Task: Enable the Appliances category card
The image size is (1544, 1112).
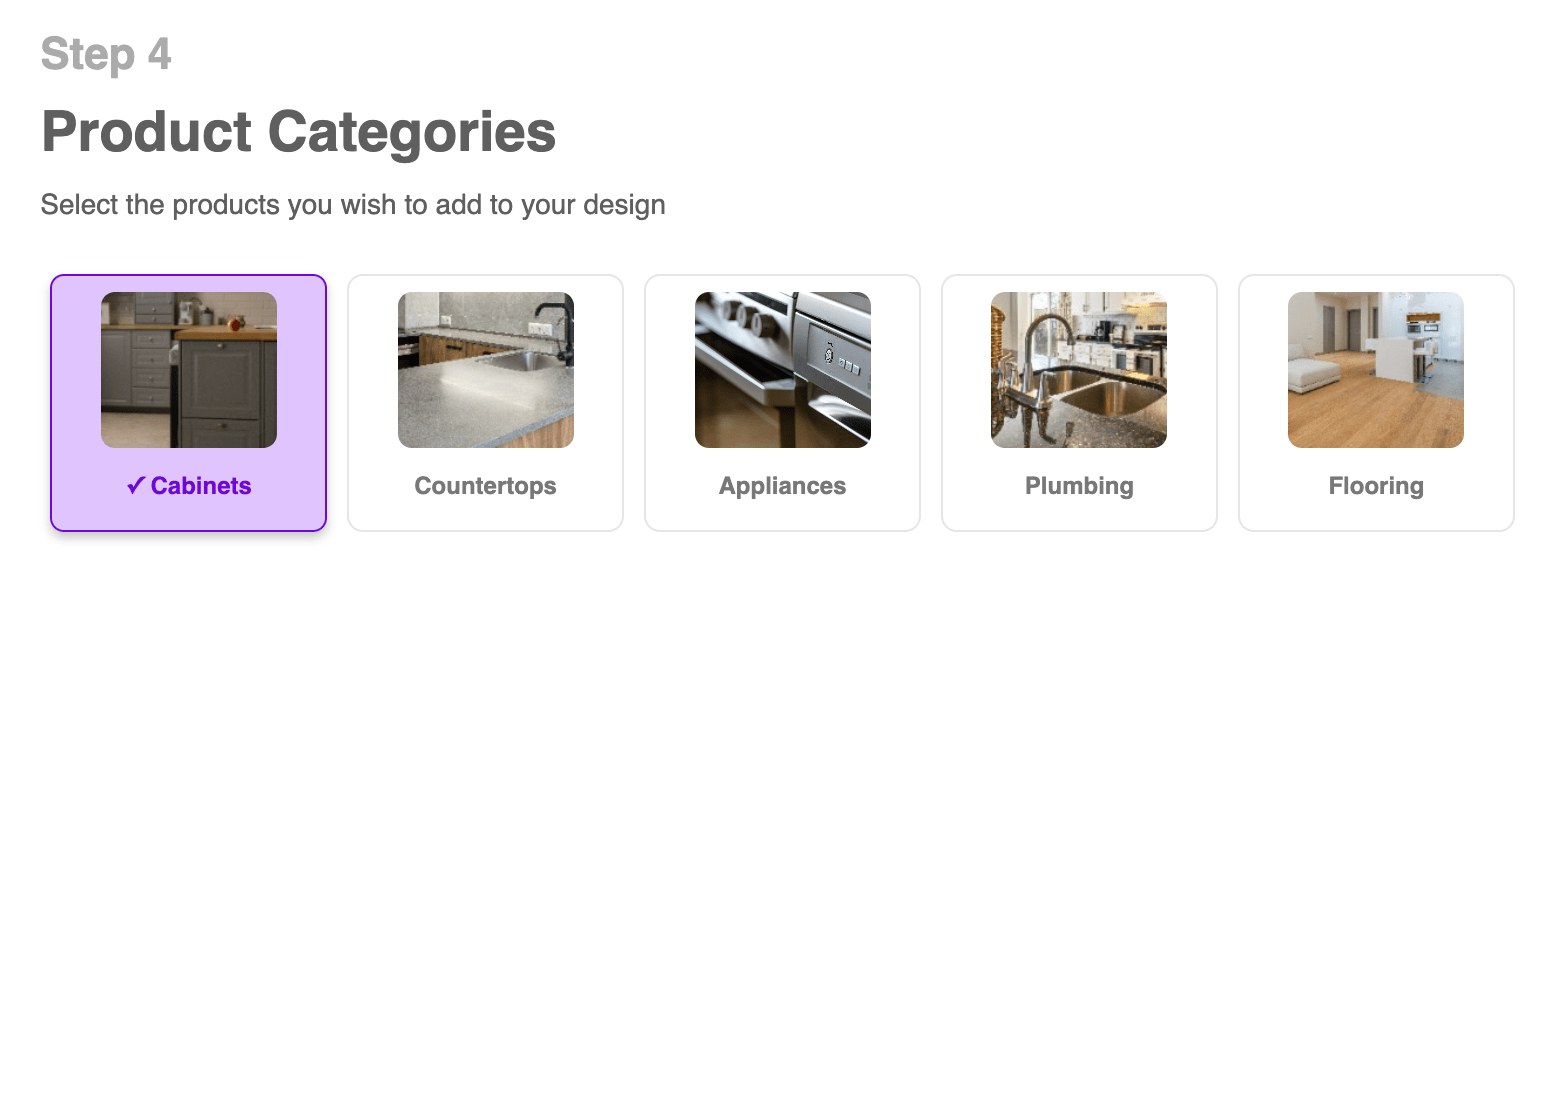Action: [783, 403]
